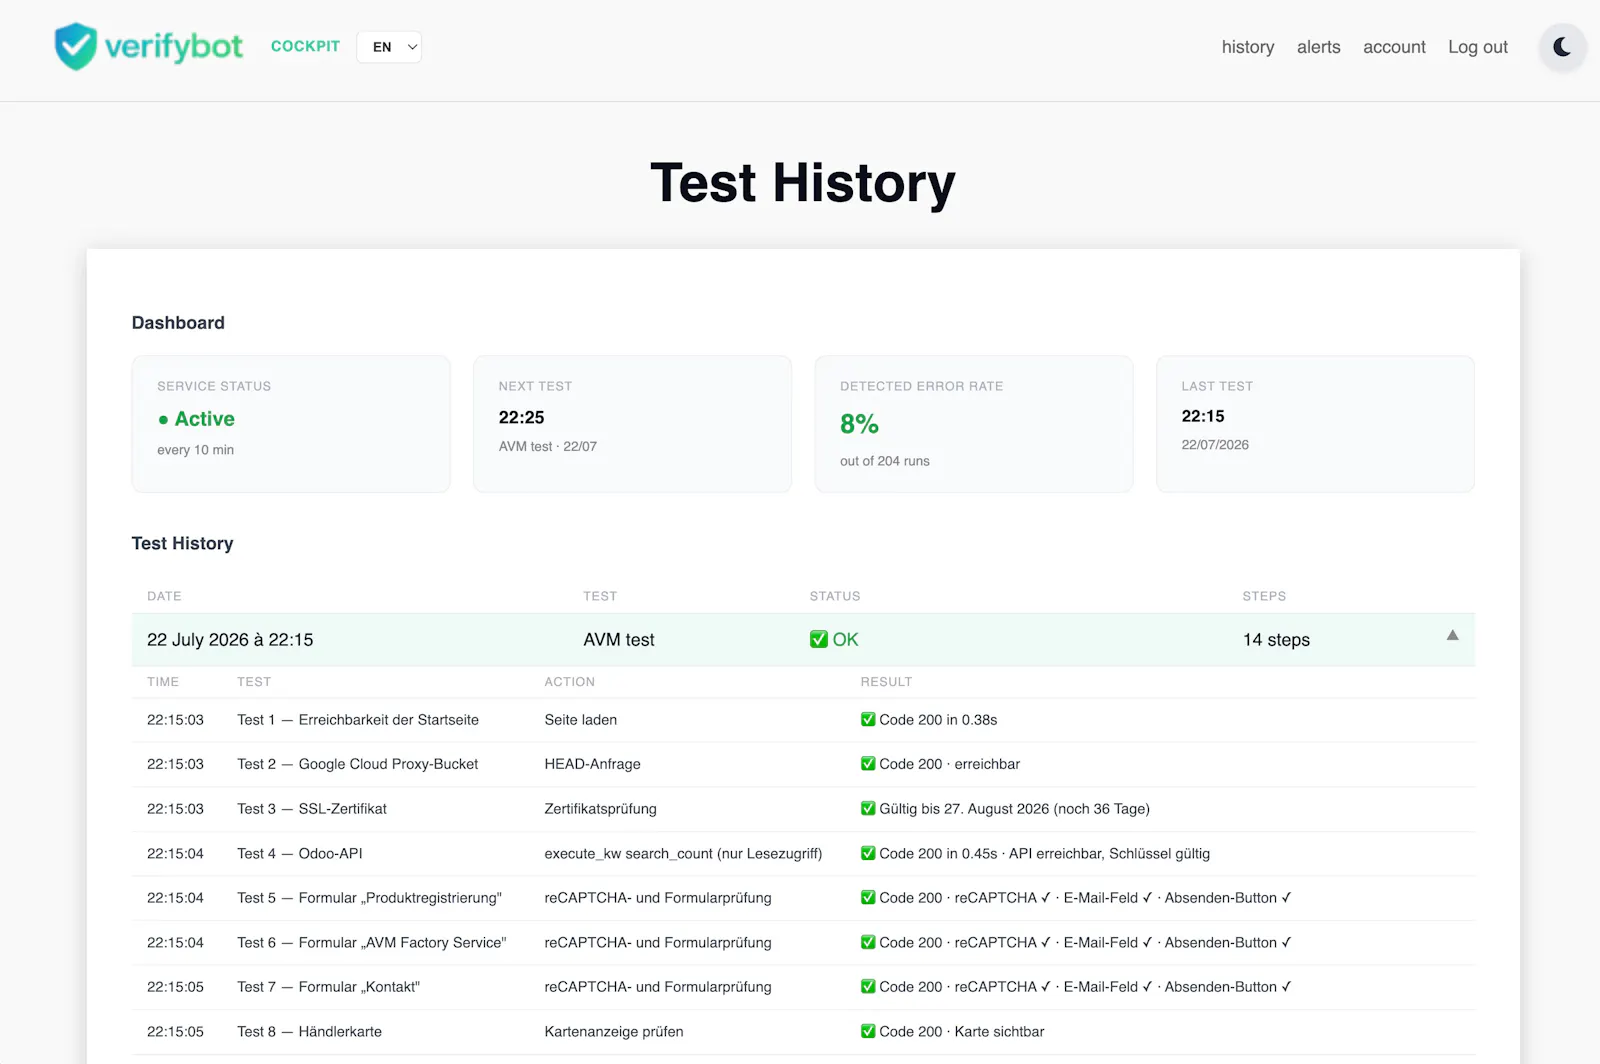Click Log out
Image resolution: width=1600 pixels, height=1064 pixels.
coord(1478,47)
